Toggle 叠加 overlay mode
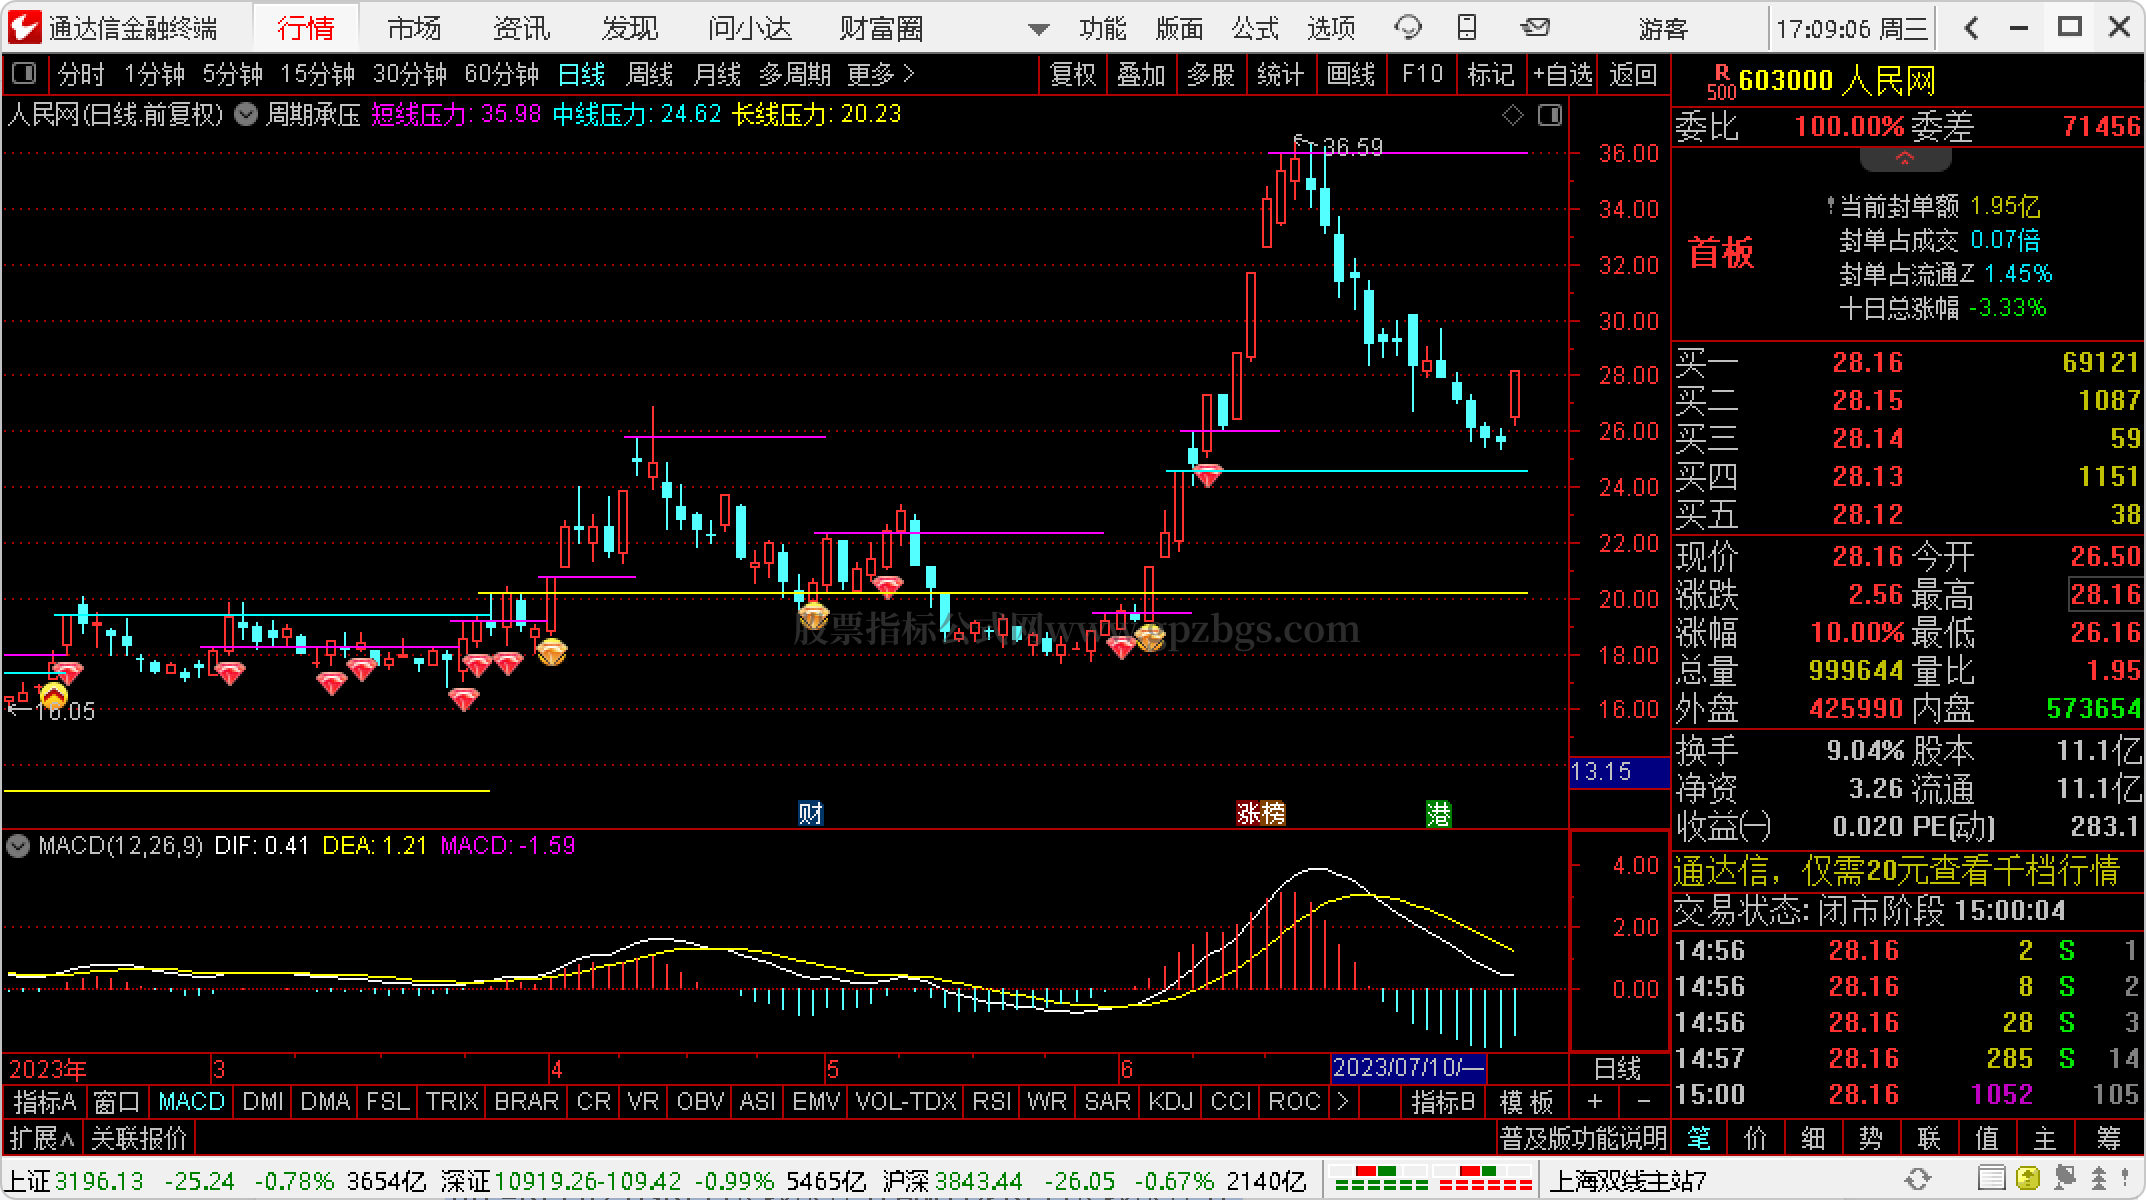The width and height of the screenshot is (2146, 1200). pyautogui.click(x=1141, y=75)
